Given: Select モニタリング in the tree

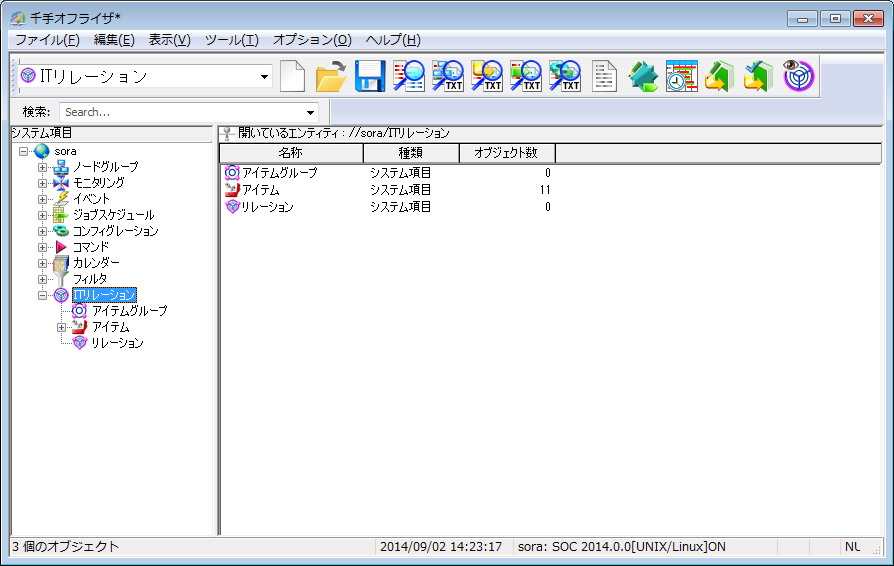Looking at the screenshot, I should (x=99, y=183).
